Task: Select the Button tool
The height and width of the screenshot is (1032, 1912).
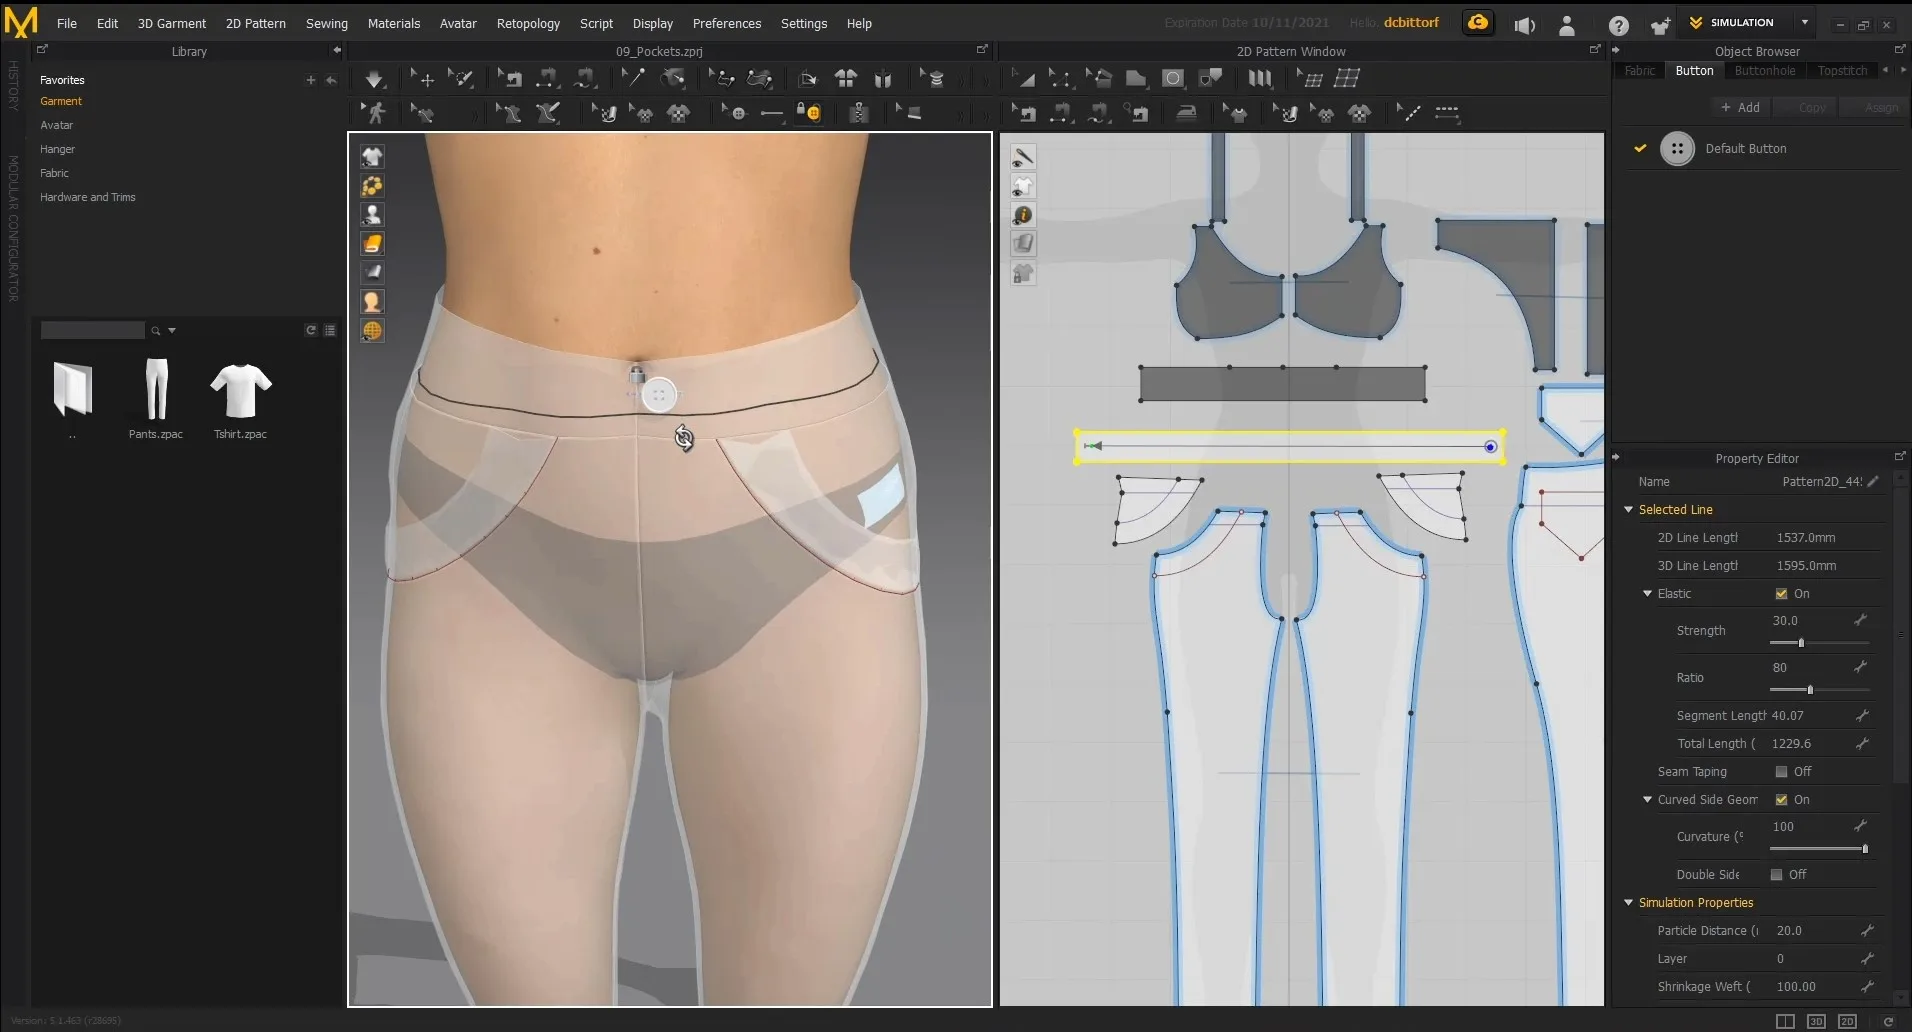Action: [738, 113]
